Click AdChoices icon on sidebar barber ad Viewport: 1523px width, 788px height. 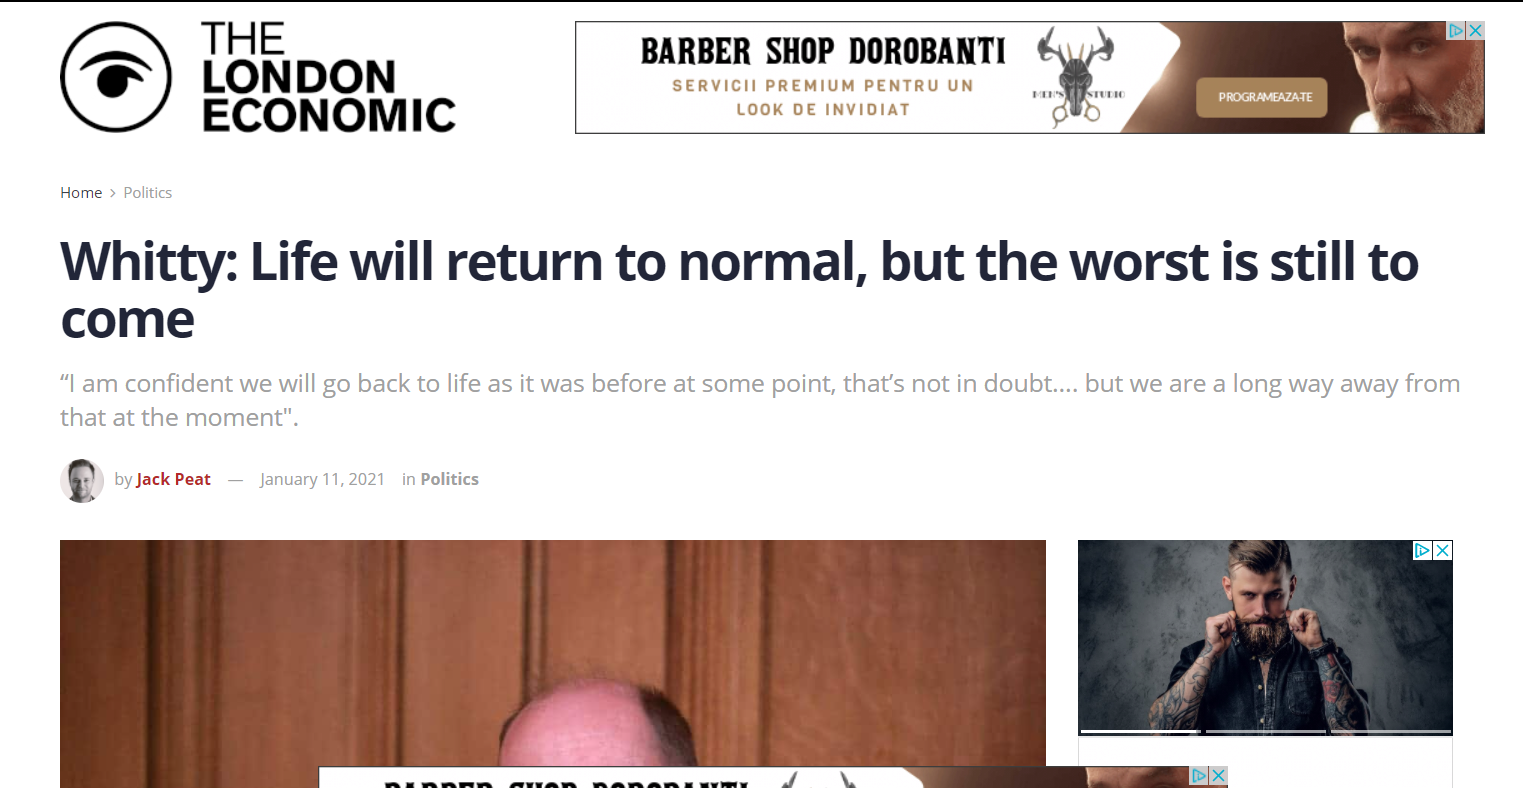pos(1422,550)
